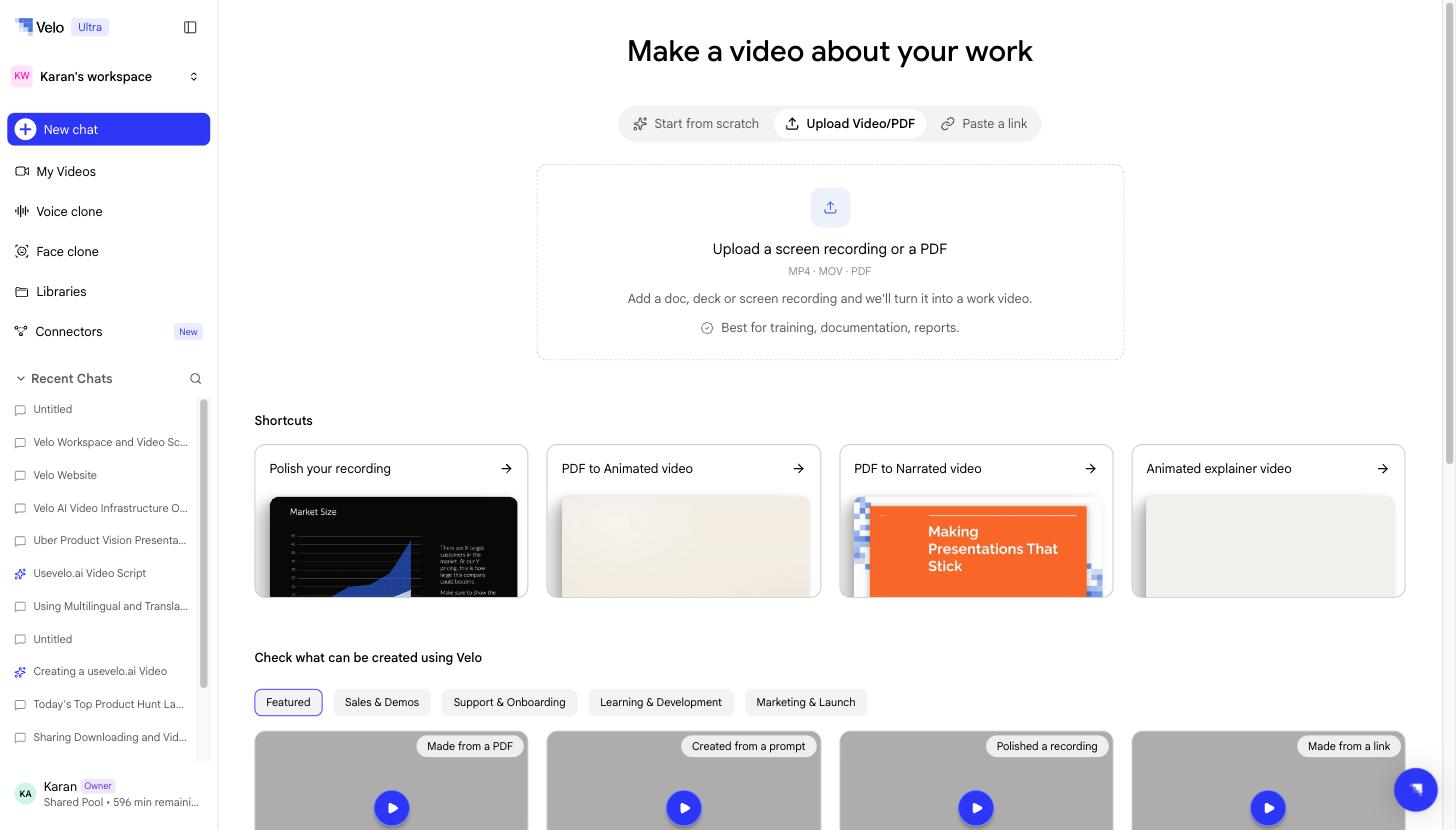The height and width of the screenshot is (830, 1456).
Task: Click the Ultra plan badge
Action: (90, 27)
